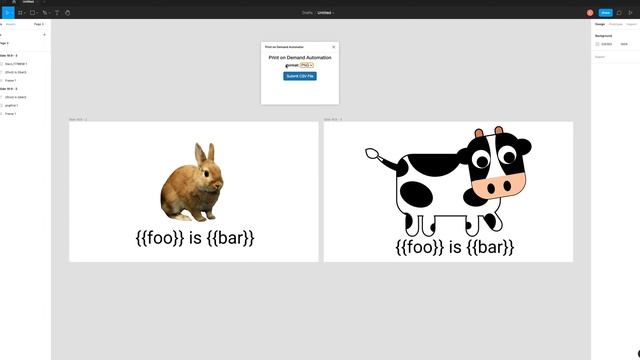640x360 pixels.
Task: Add a new page with plus icon
Action: (44, 35)
